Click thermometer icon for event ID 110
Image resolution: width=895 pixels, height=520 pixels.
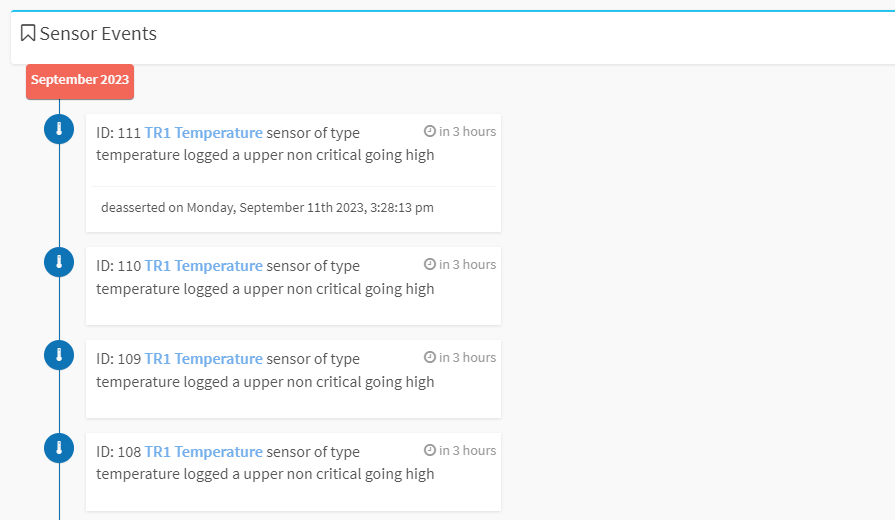click(59, 262)
